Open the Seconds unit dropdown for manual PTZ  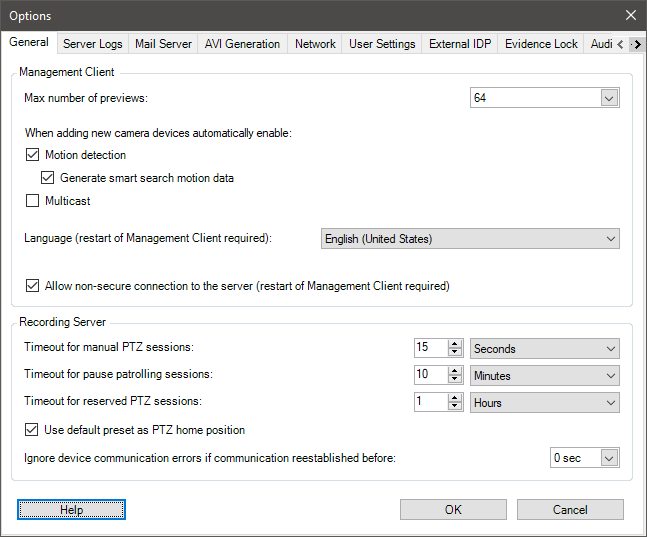coord(609,349)
